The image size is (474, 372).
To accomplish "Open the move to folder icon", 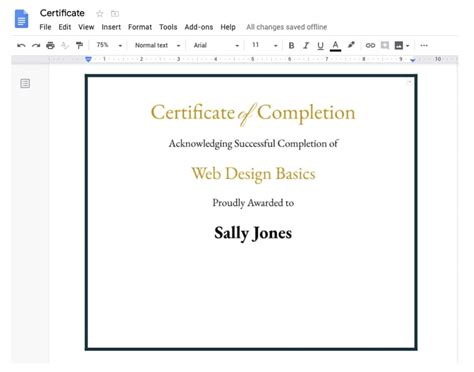I will (x=115, y=14).
